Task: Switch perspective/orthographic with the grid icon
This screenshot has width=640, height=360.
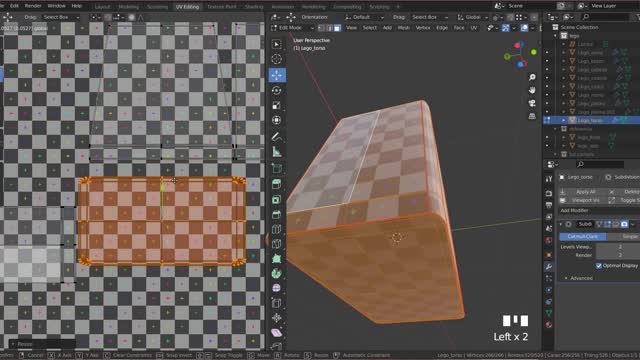Action: click(532, 116)
